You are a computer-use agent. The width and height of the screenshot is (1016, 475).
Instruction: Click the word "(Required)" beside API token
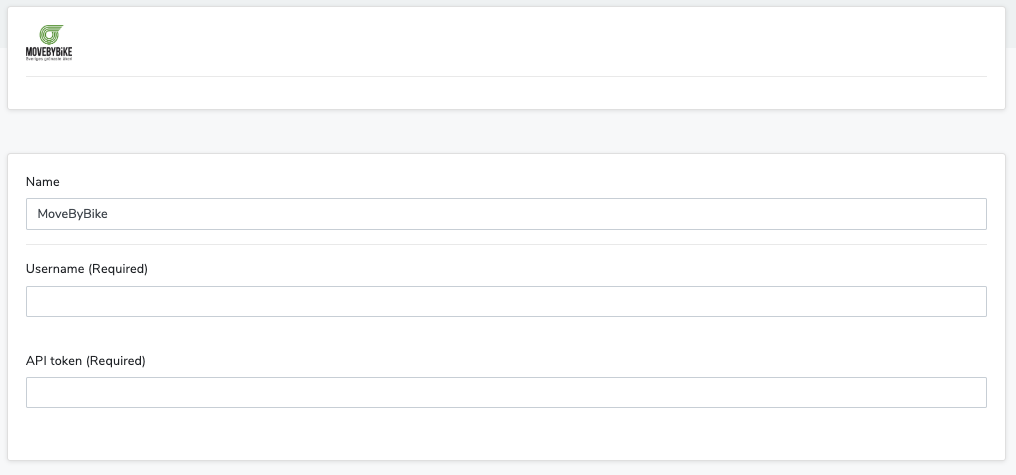[x=116, y=360]
